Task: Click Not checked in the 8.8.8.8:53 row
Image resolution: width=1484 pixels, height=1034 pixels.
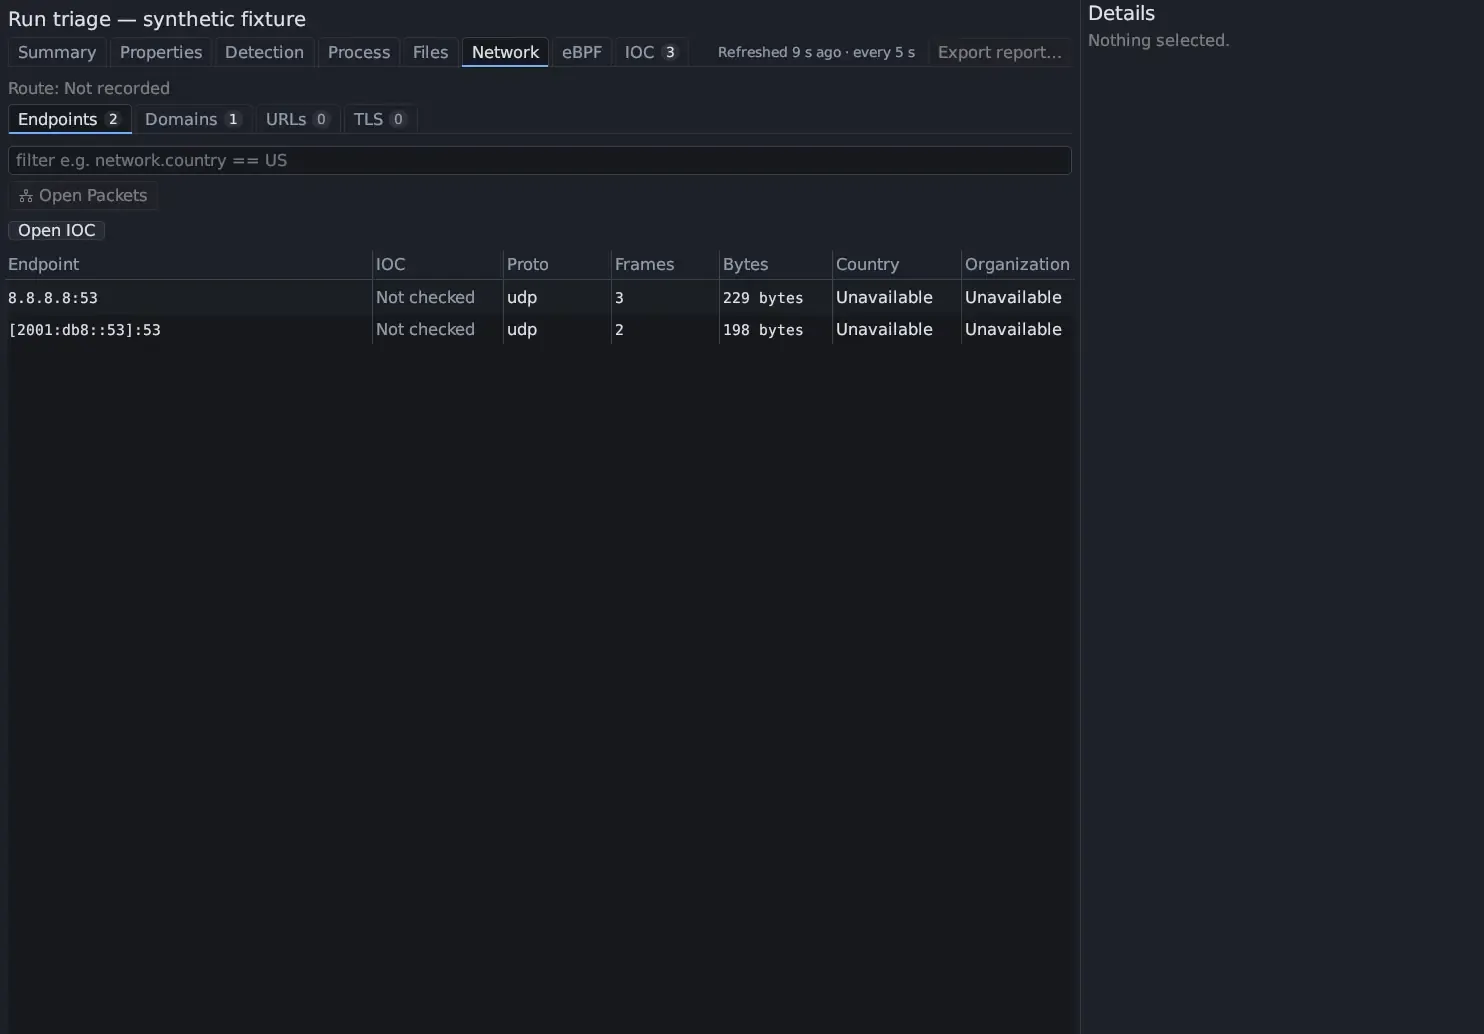Action: tap(425, 297)
